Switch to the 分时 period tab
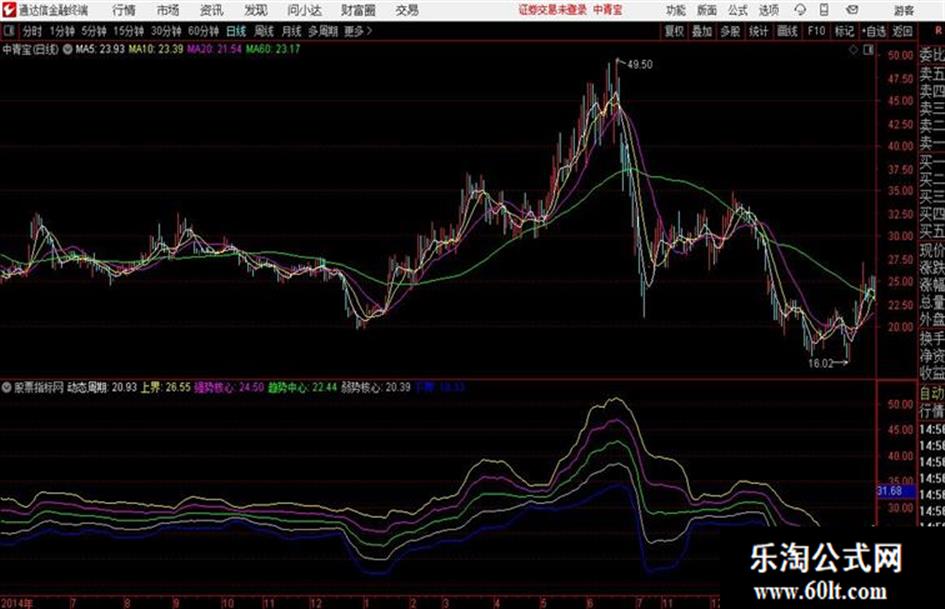 pyautogui.click(x=33, y=31)
